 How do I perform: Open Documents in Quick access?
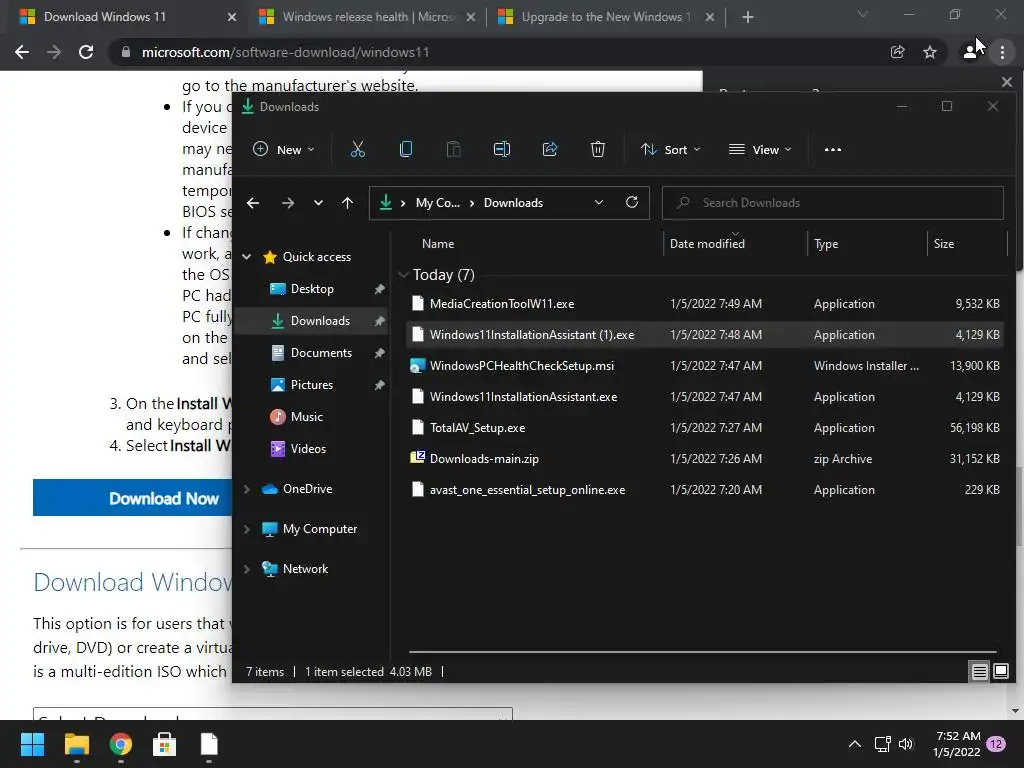click(x=321, y=353)
